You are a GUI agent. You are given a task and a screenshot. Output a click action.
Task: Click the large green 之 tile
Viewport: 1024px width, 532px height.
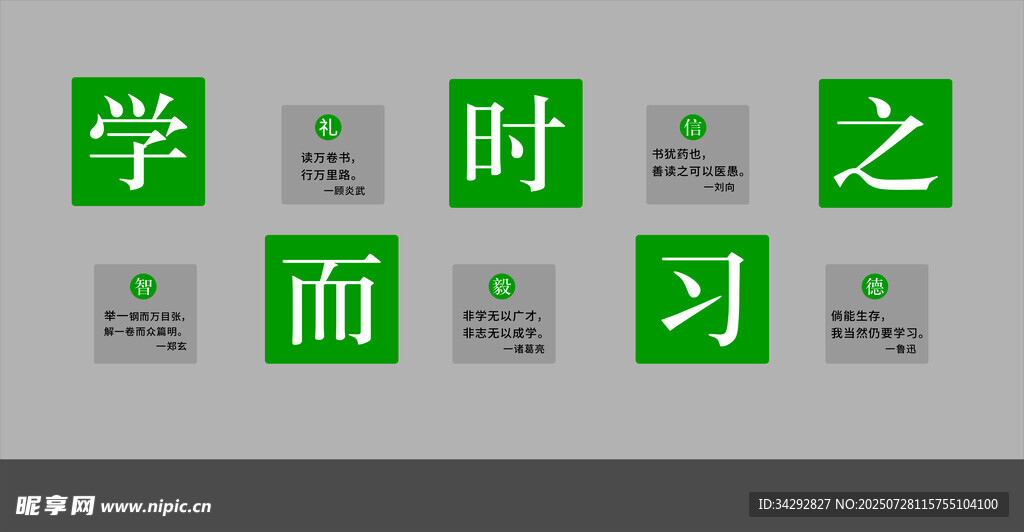[885, 143]
